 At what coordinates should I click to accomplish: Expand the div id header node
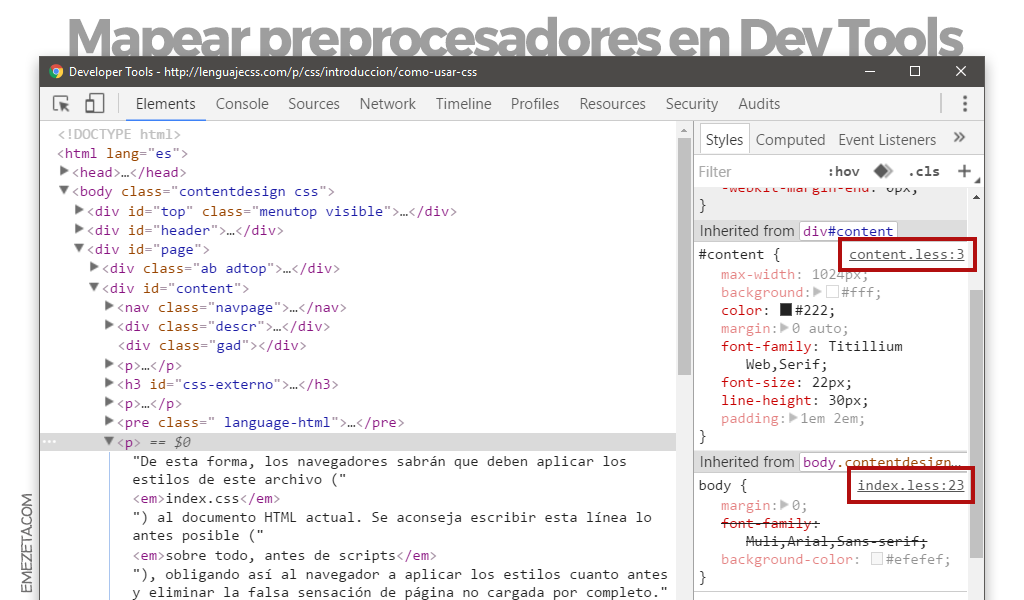tap(79, 229)
